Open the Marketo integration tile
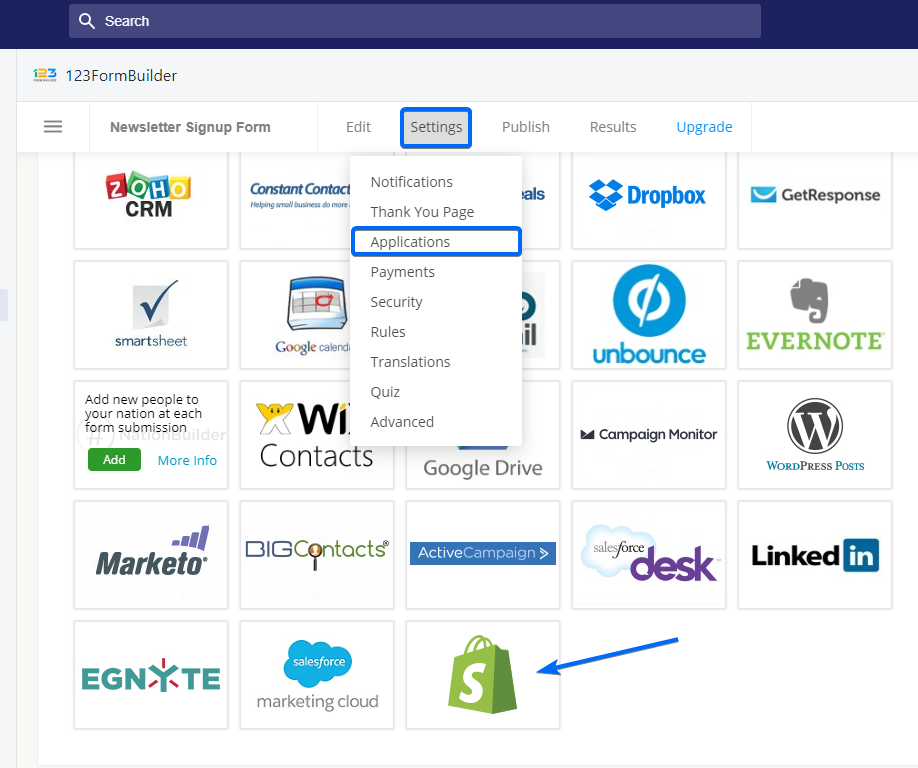The width and height of the screenshot is (918, 768). 150,555
